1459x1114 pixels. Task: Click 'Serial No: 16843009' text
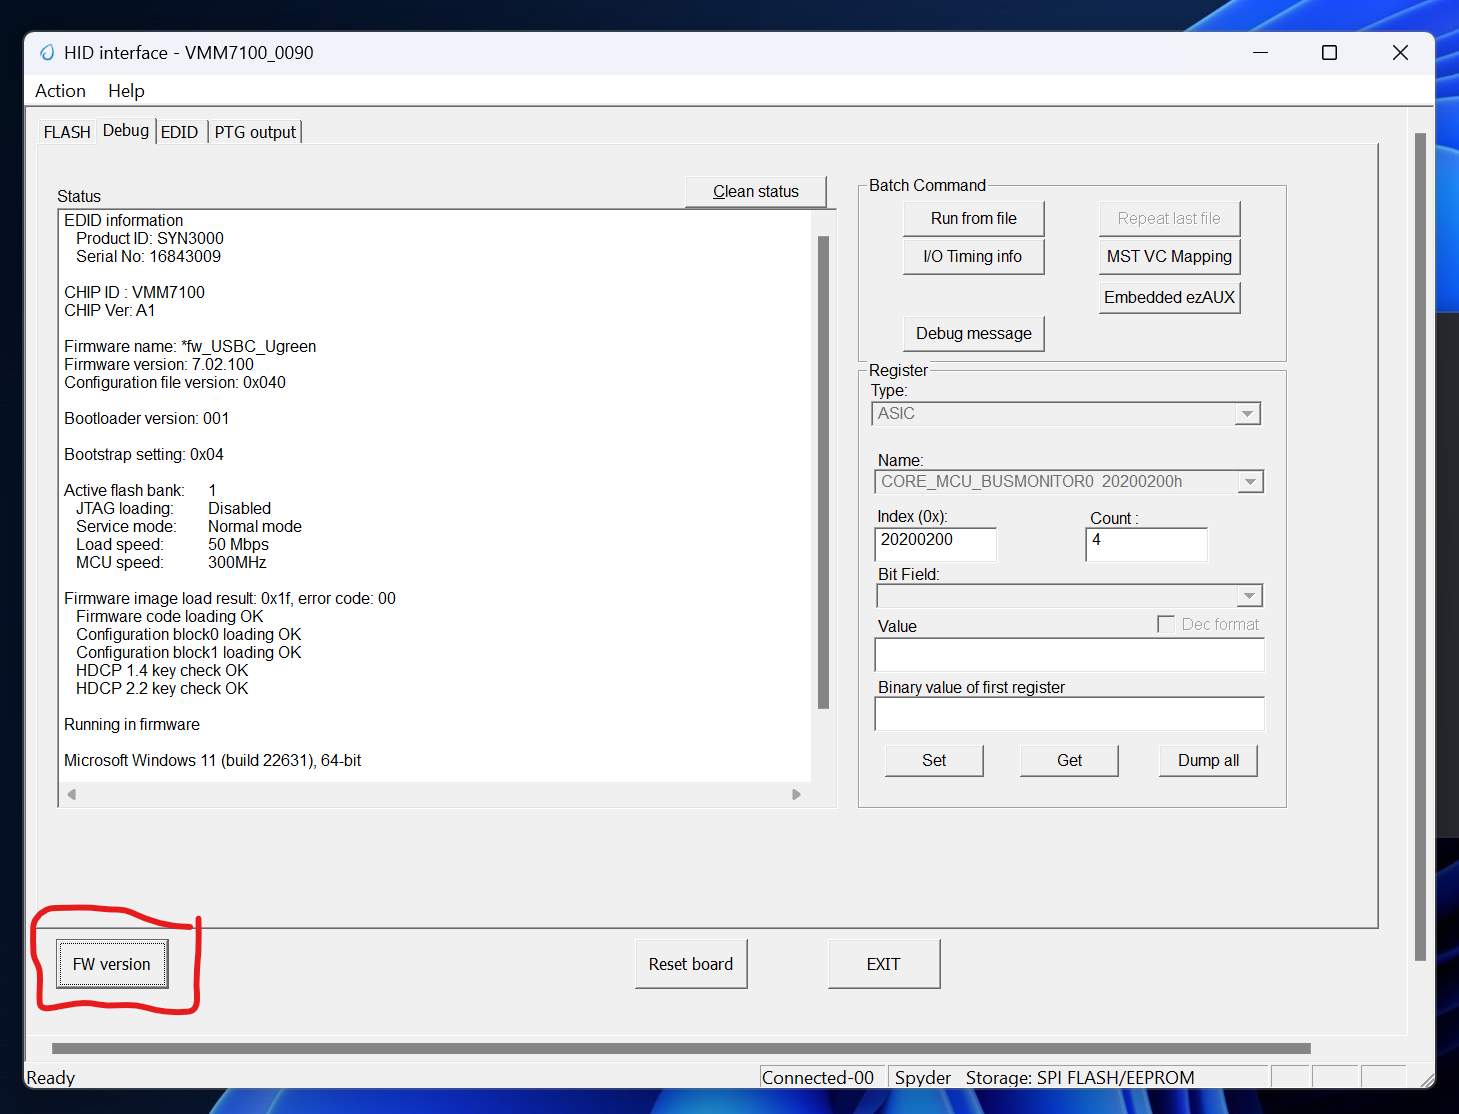tap(148, 256)
